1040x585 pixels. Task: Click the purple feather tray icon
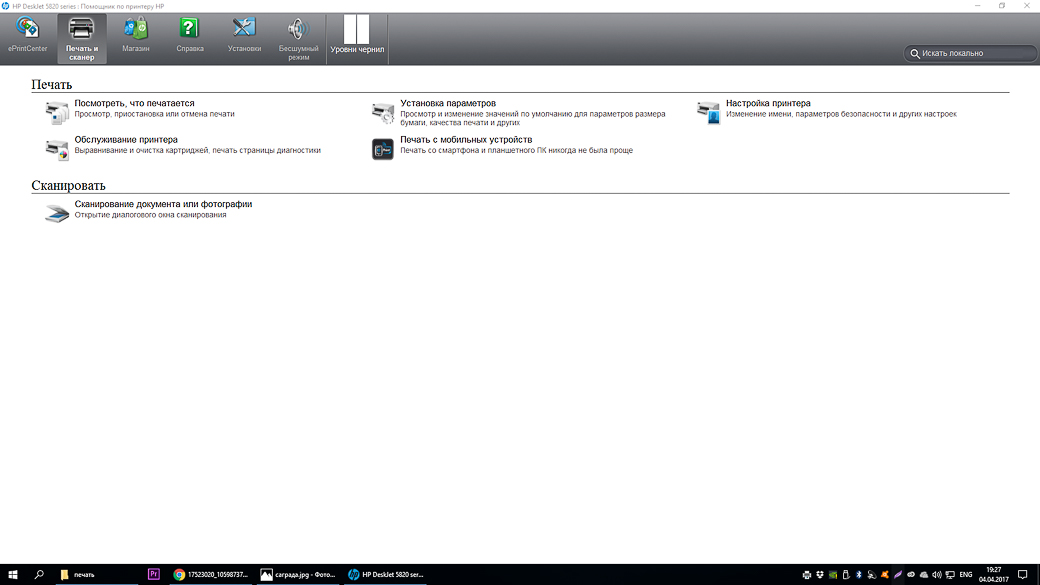click(898, 575)
